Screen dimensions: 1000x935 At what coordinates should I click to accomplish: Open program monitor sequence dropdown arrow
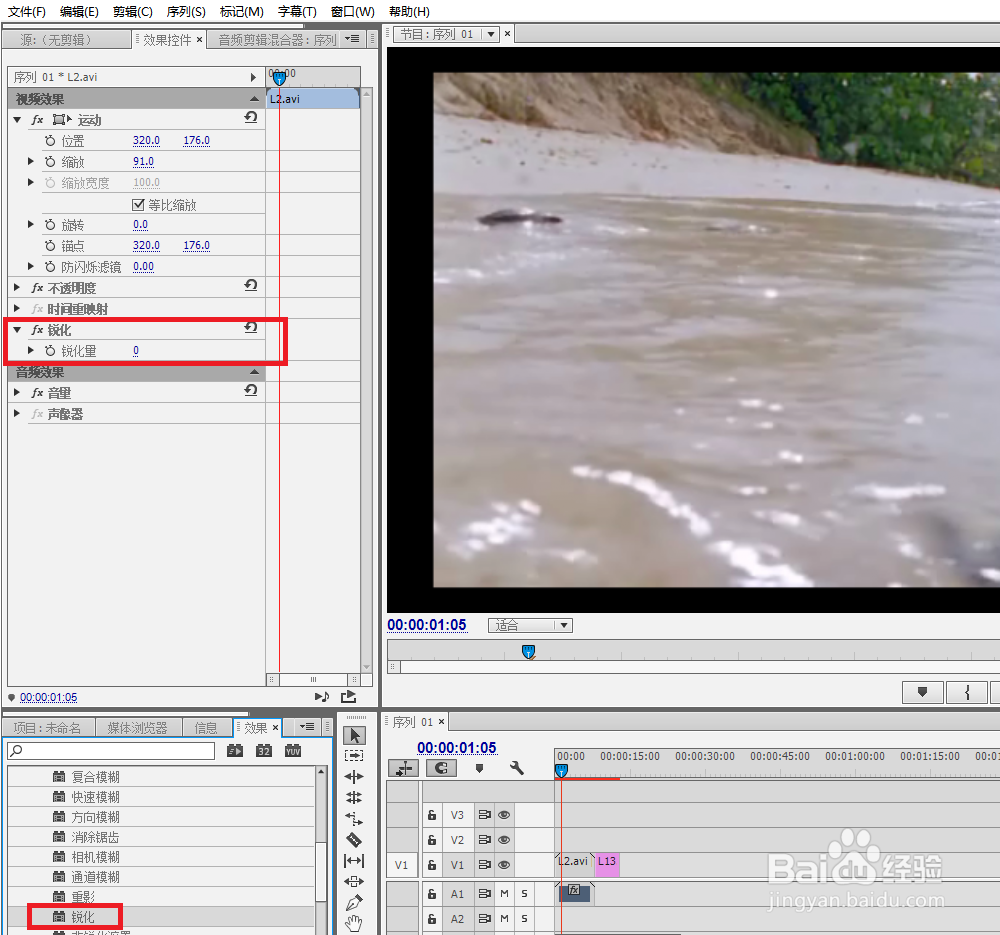(x=490, y=34)
